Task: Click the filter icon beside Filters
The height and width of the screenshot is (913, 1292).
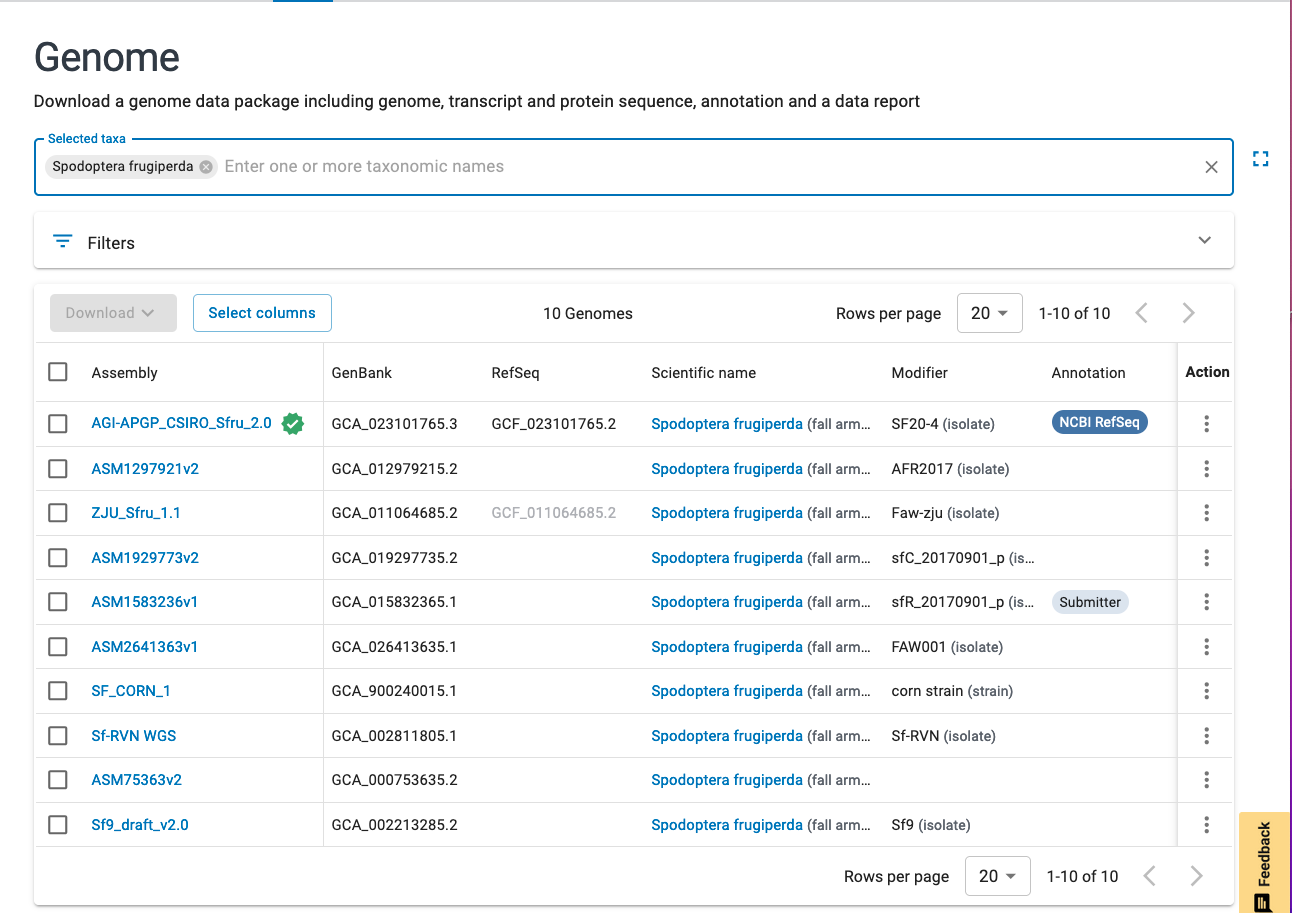Action: 63,242
